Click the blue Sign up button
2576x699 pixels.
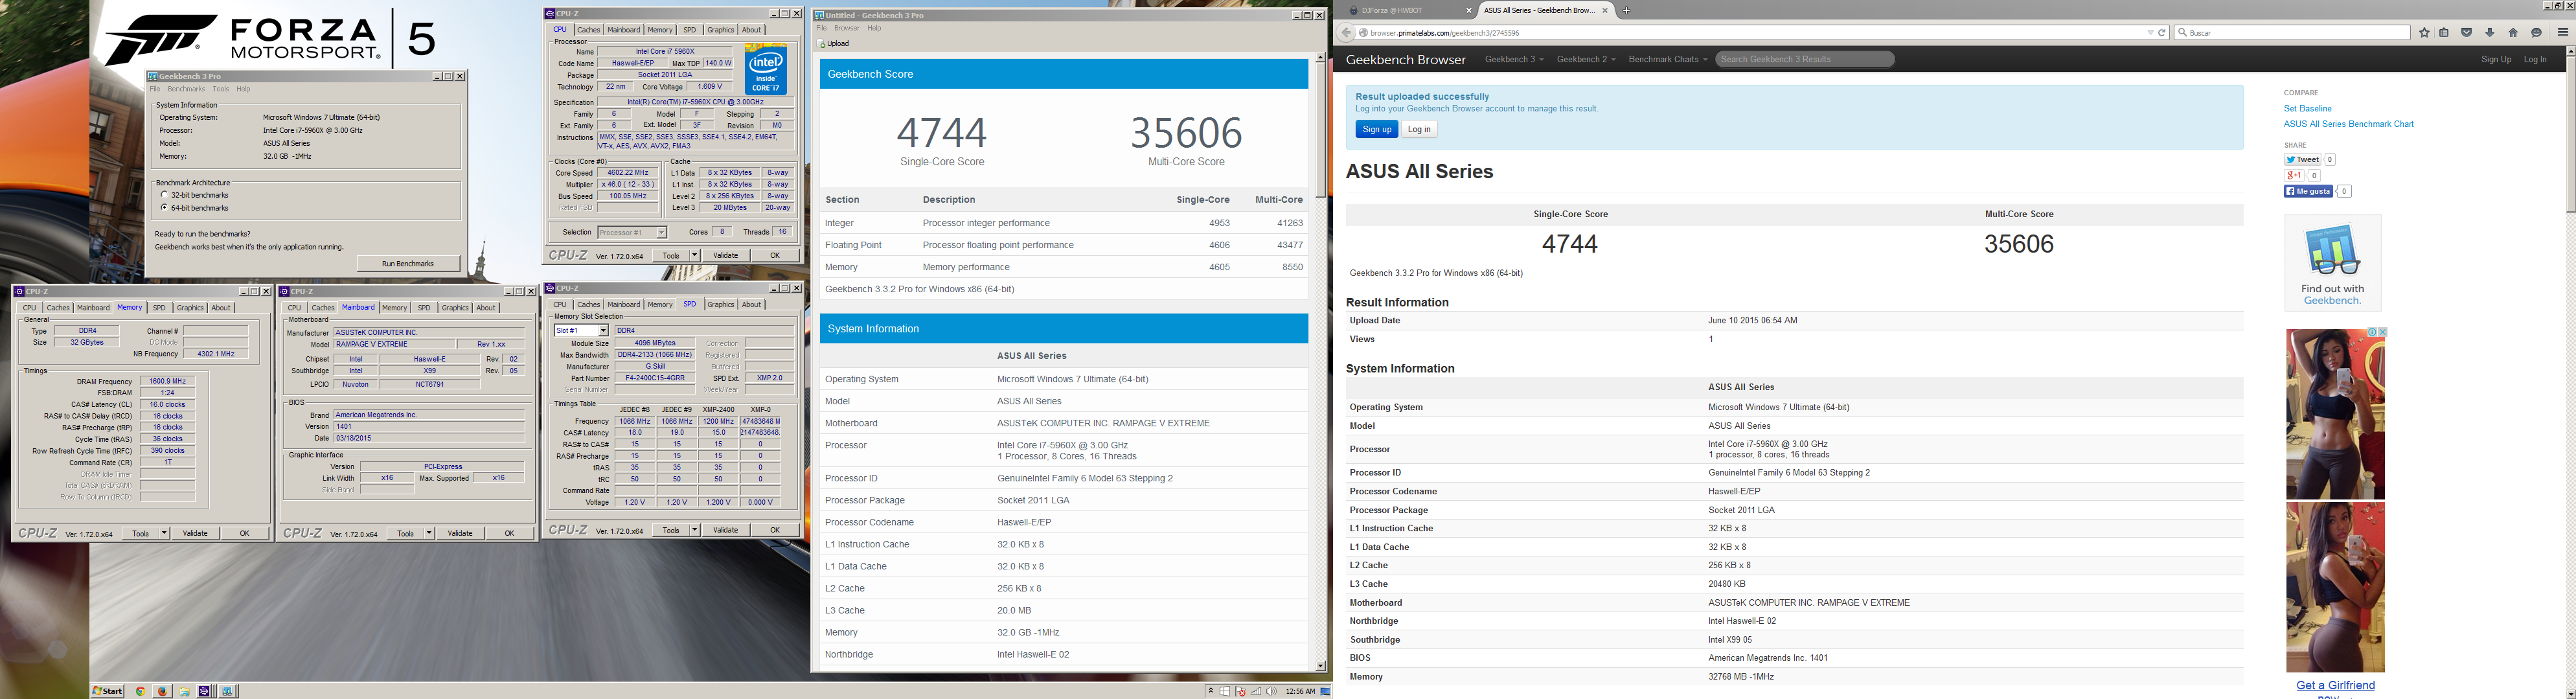pos(1377,129)
